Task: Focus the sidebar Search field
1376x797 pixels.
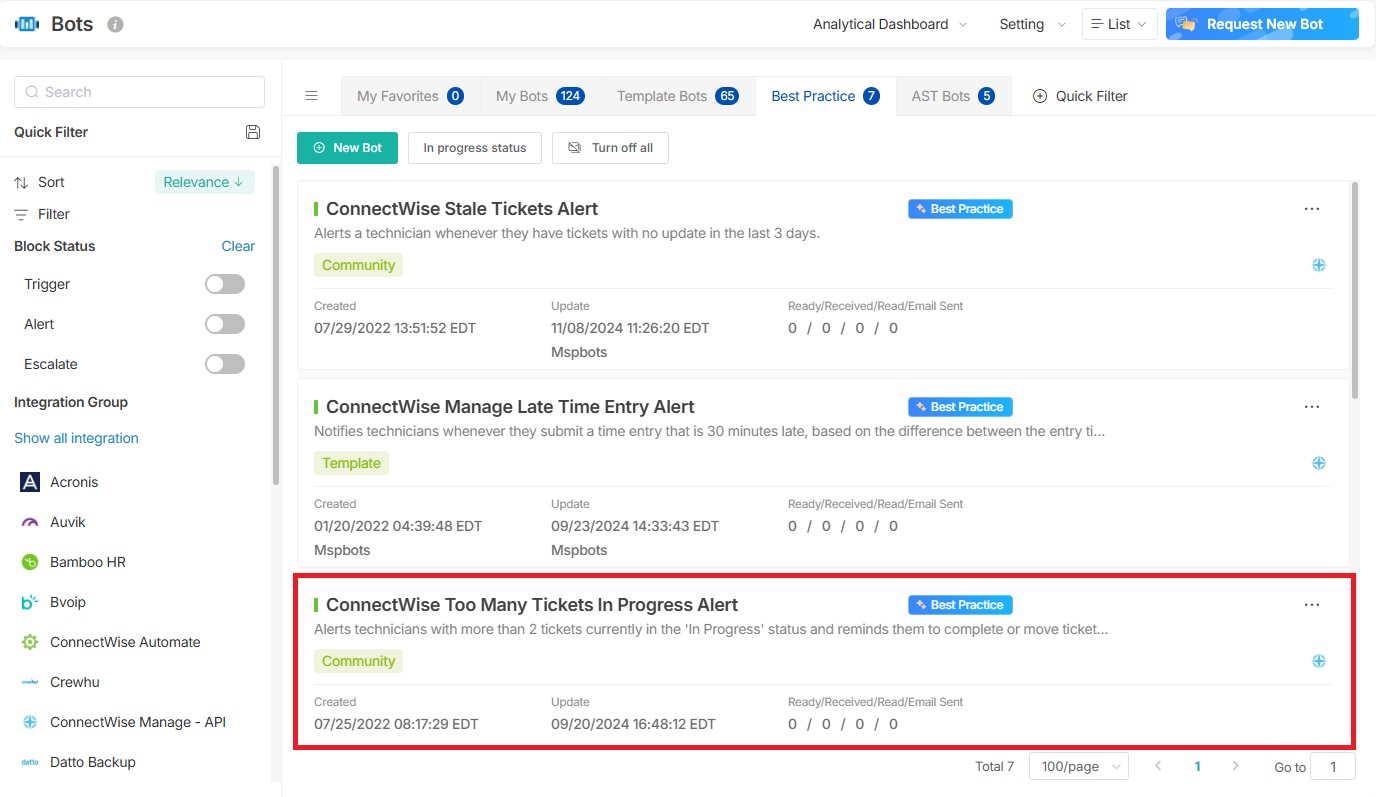Action: coord(140,92)
